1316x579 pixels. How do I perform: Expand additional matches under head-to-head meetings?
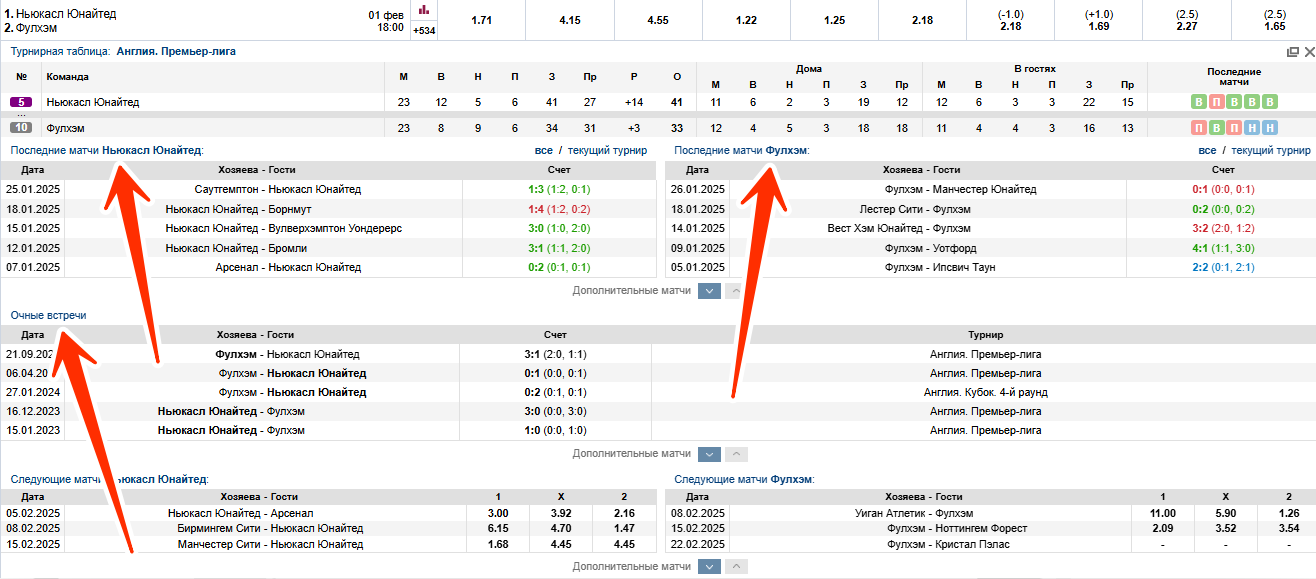[709, 453]
